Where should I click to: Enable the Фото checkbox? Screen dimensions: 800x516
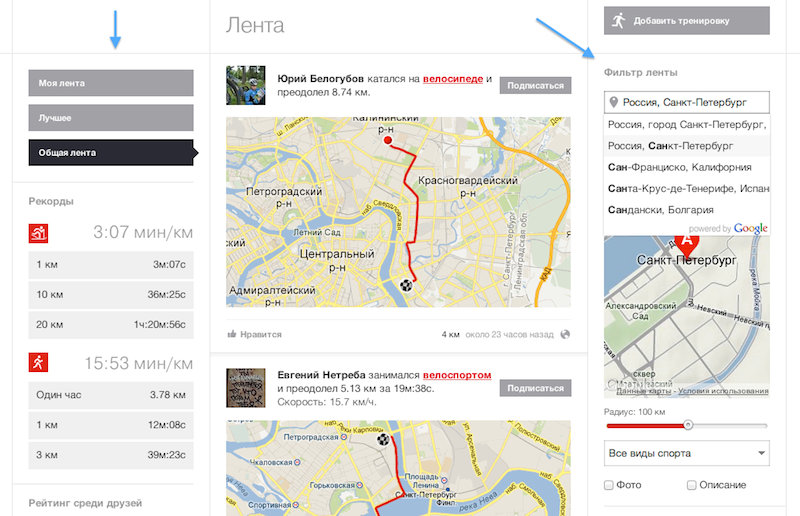point(609,485)
